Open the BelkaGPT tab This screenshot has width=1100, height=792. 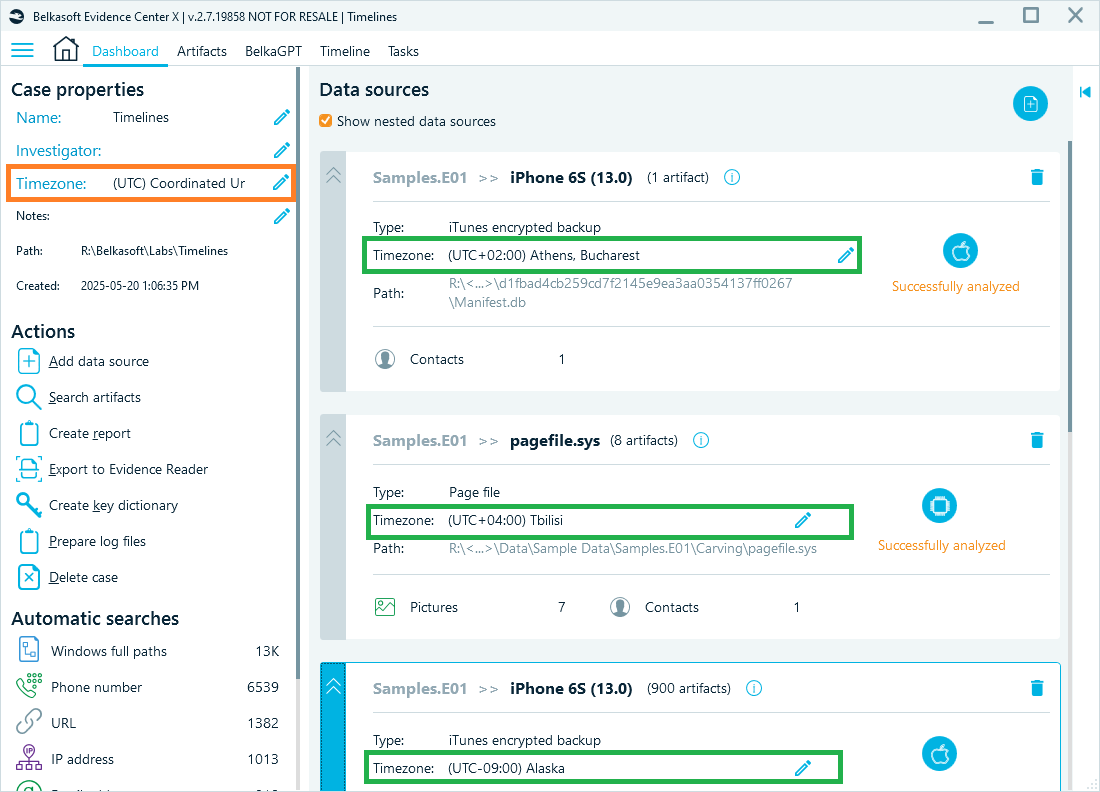274,51
